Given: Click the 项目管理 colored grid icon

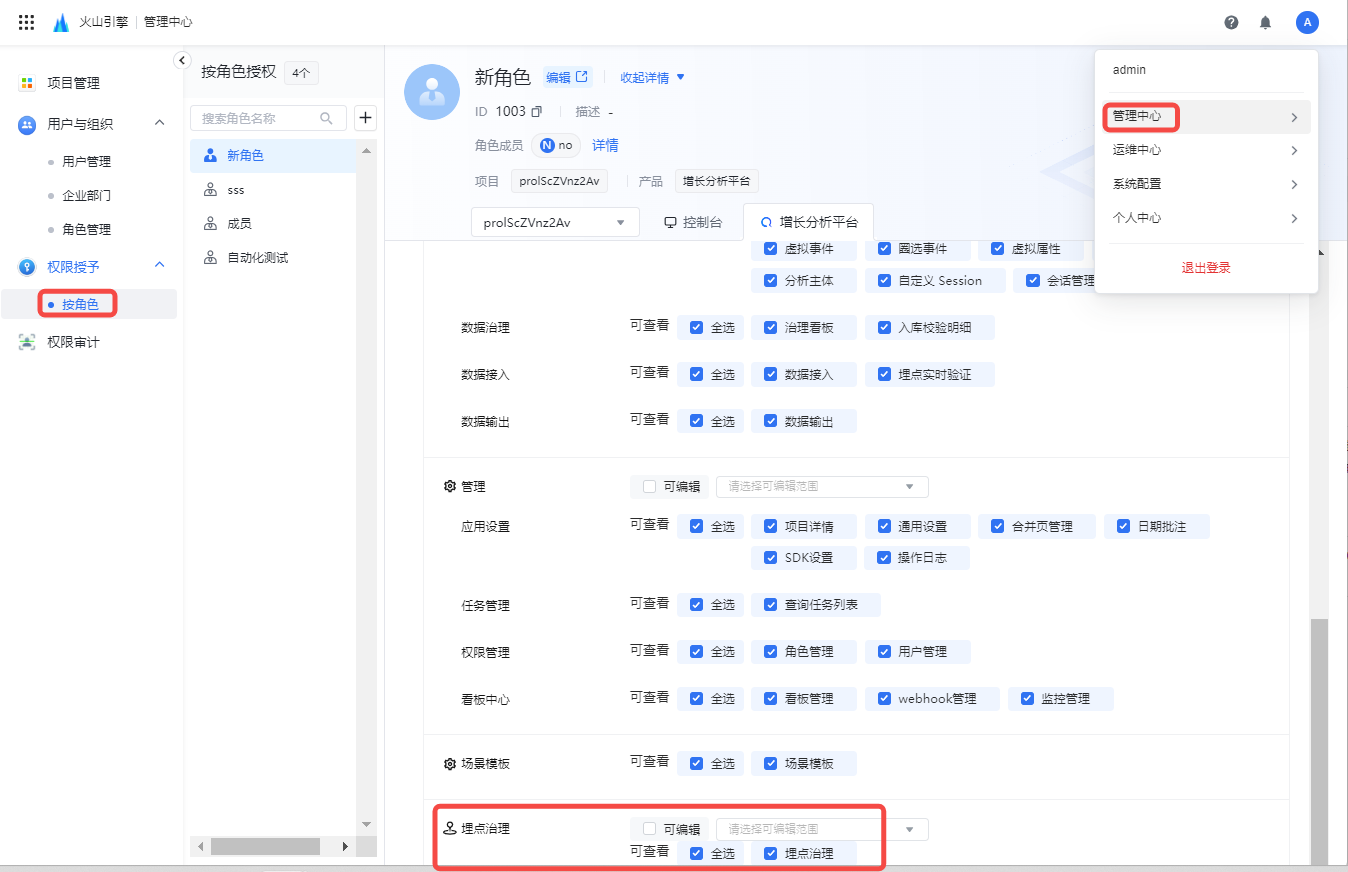Looking at the screenshot, I should 28,83.
